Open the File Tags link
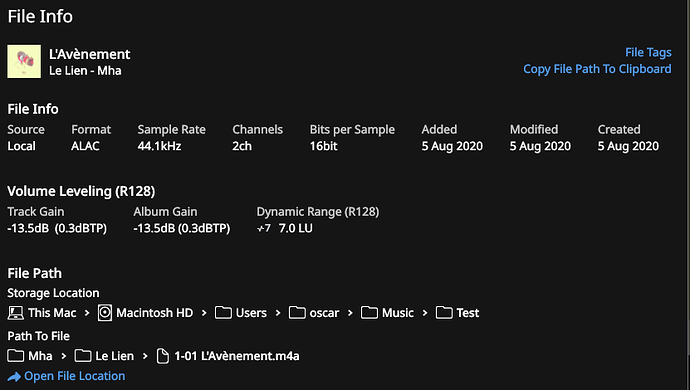 click(648, 52)
